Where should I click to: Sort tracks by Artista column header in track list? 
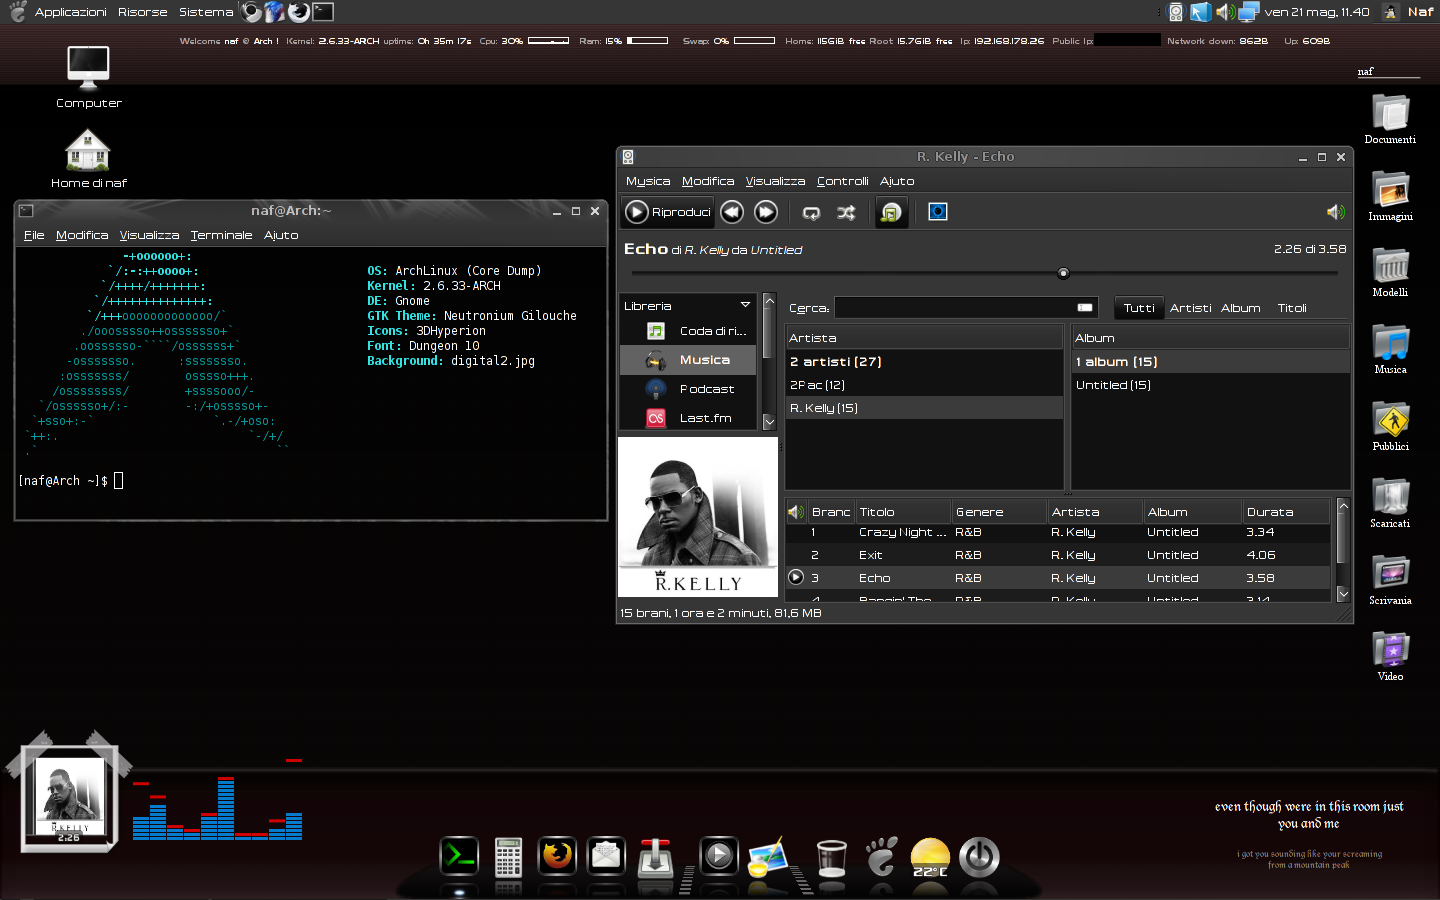pos(1095,512)
